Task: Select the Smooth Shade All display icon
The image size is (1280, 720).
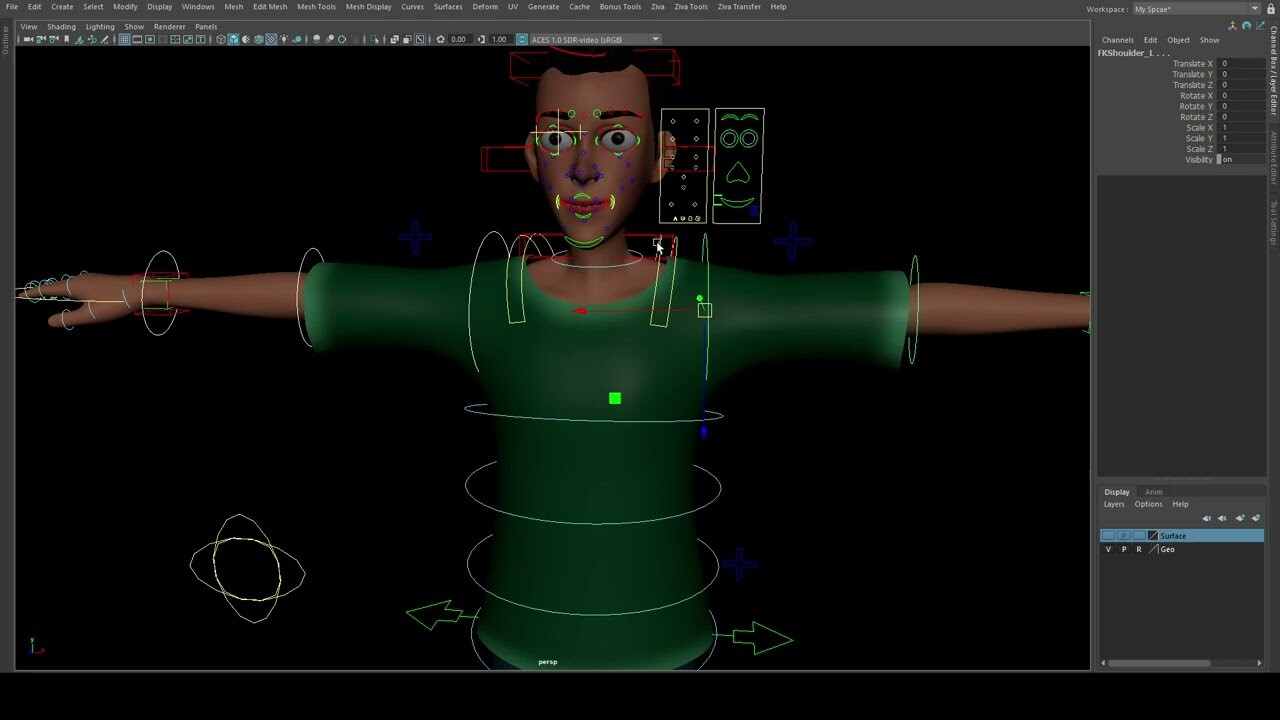Action: 246,39
